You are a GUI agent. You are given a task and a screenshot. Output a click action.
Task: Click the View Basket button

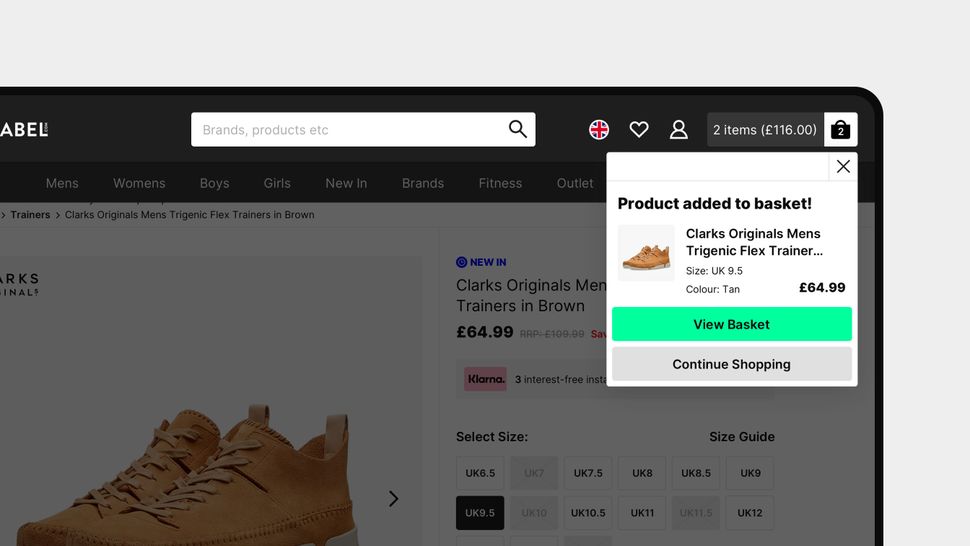732,324
